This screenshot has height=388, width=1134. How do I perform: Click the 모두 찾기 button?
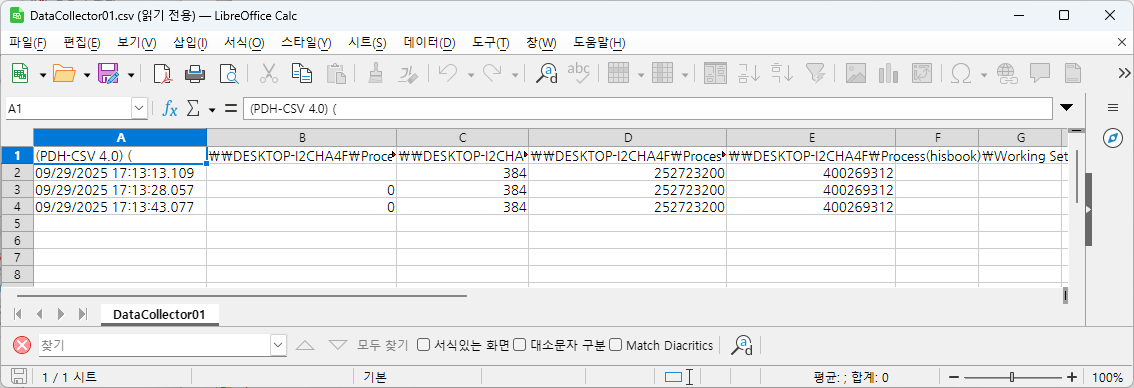383,345
